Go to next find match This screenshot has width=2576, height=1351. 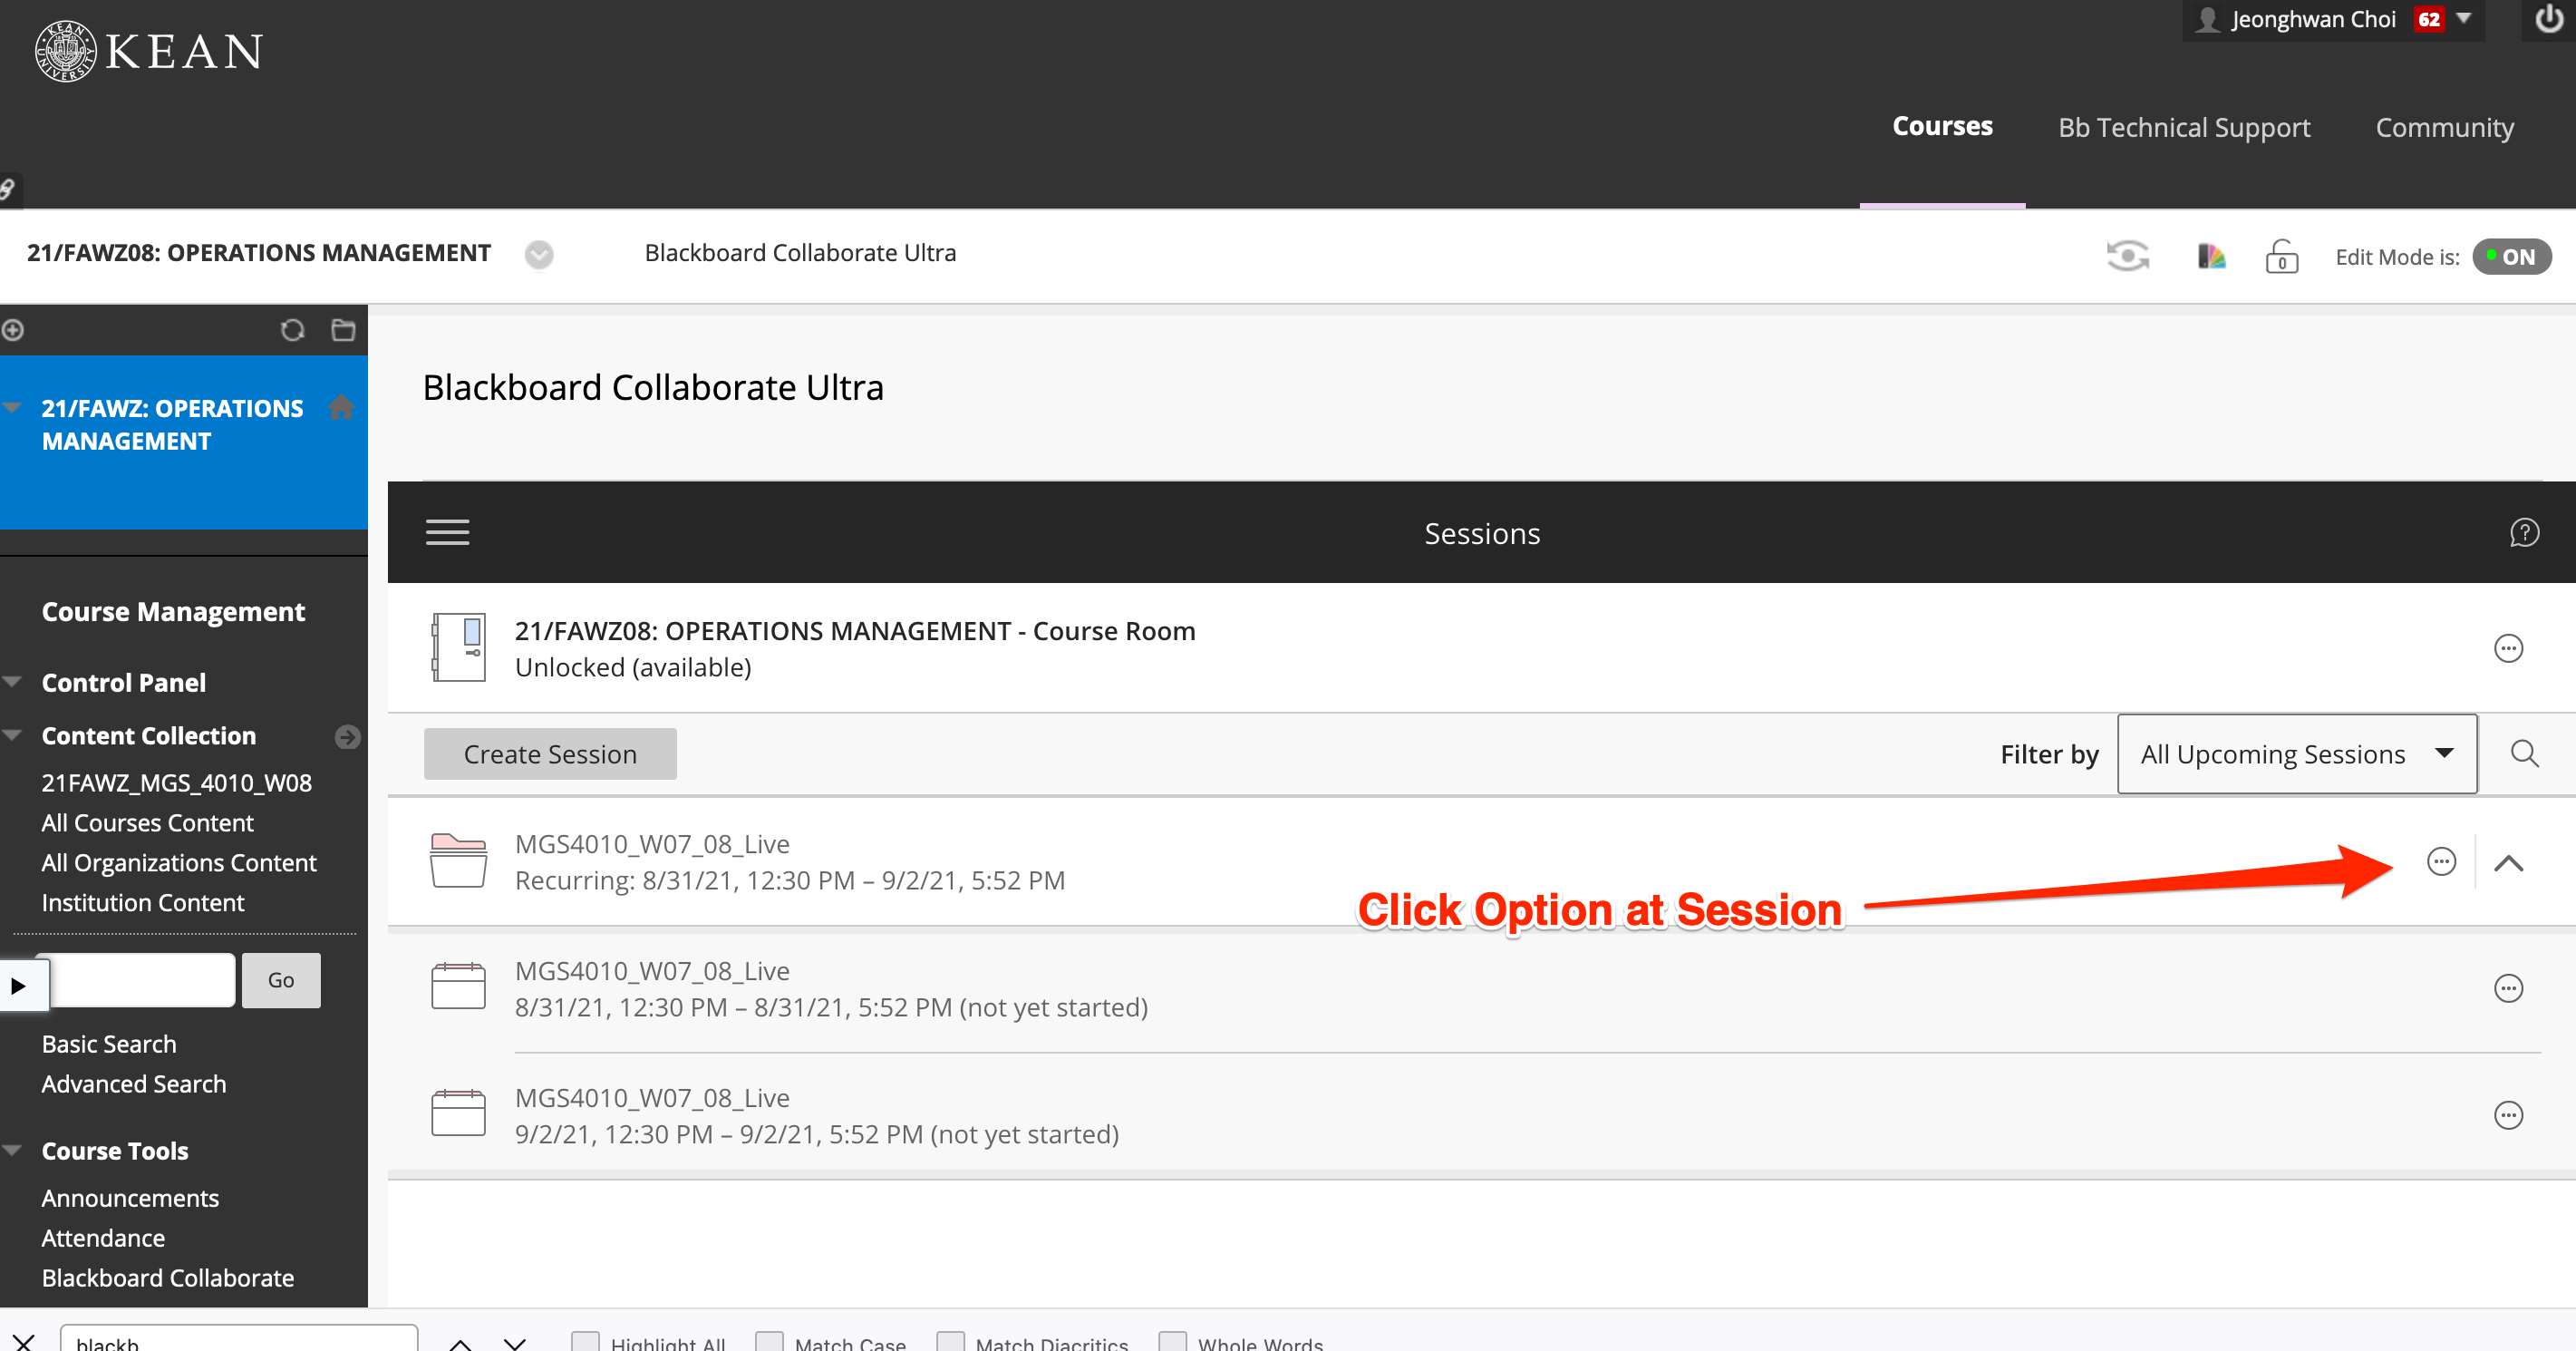(x=515, y=1343)
